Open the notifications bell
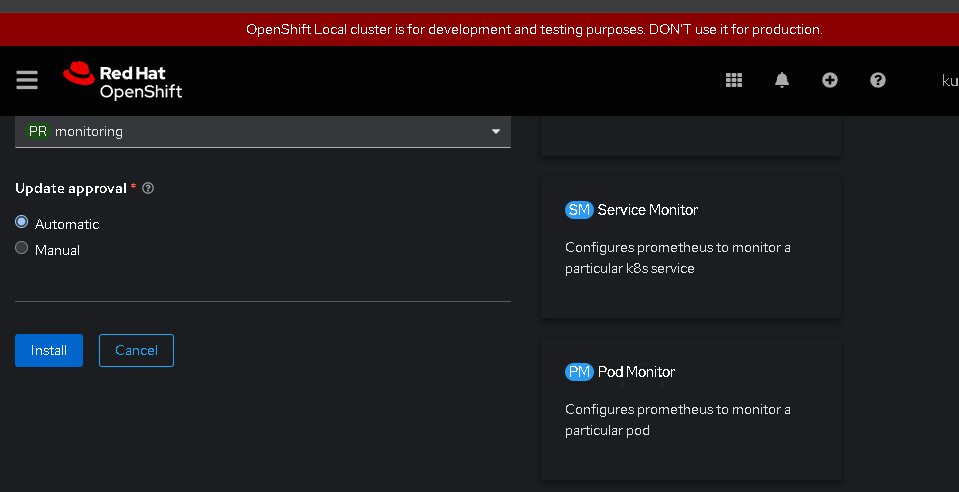 click(x=782, y=80)
